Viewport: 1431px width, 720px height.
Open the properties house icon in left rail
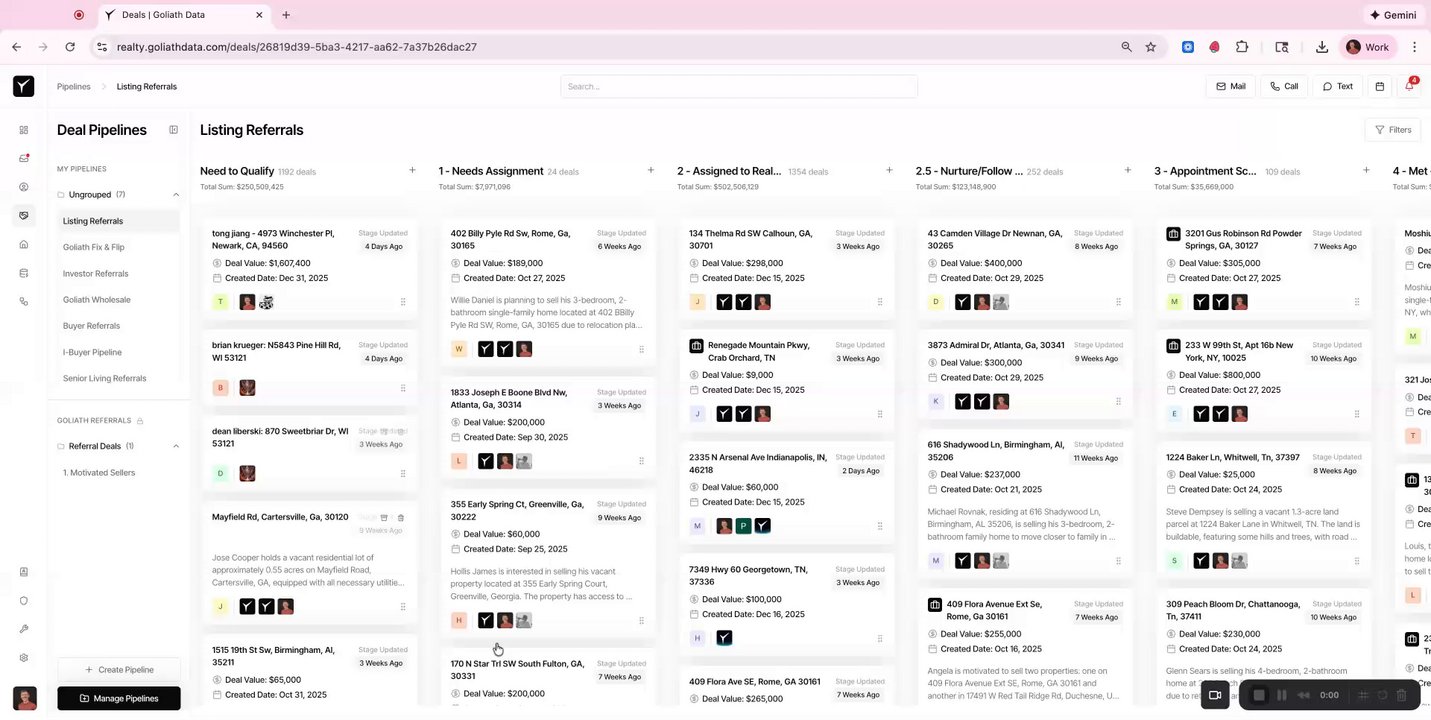tap(24, 244)
